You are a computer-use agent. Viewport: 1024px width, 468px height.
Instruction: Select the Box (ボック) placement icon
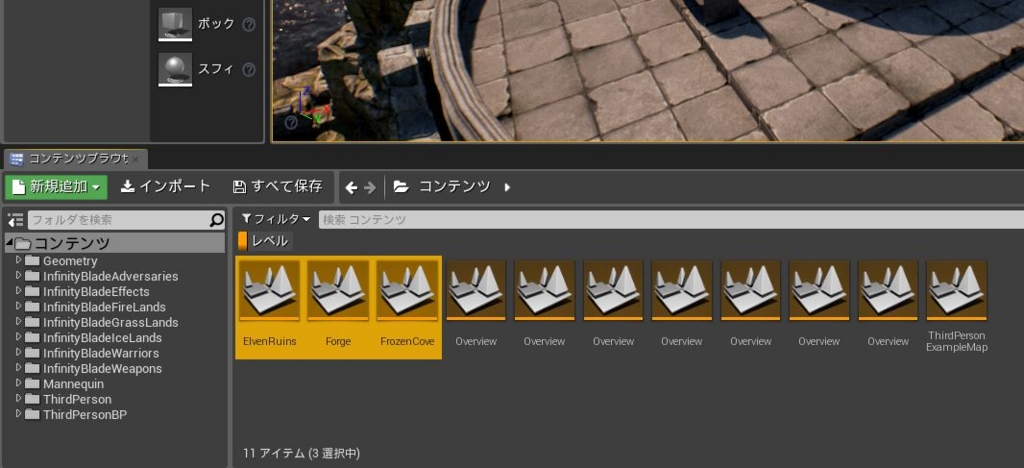click(175, 25)
